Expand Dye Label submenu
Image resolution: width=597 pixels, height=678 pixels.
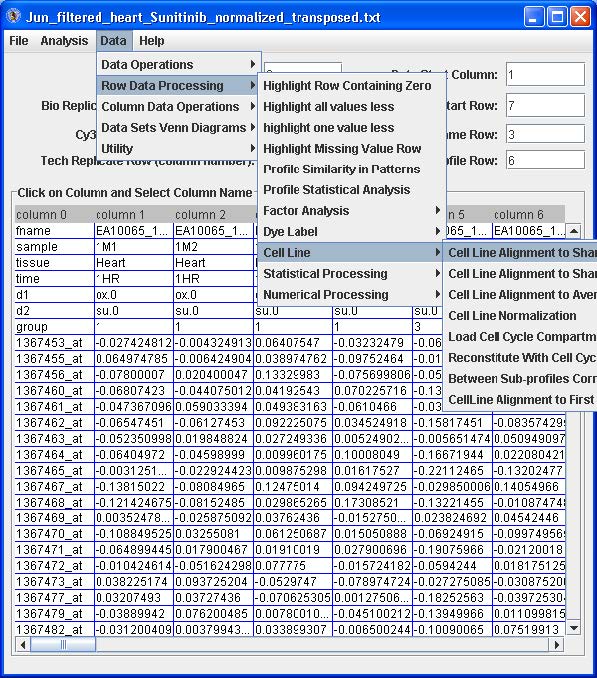click(351, 232)
